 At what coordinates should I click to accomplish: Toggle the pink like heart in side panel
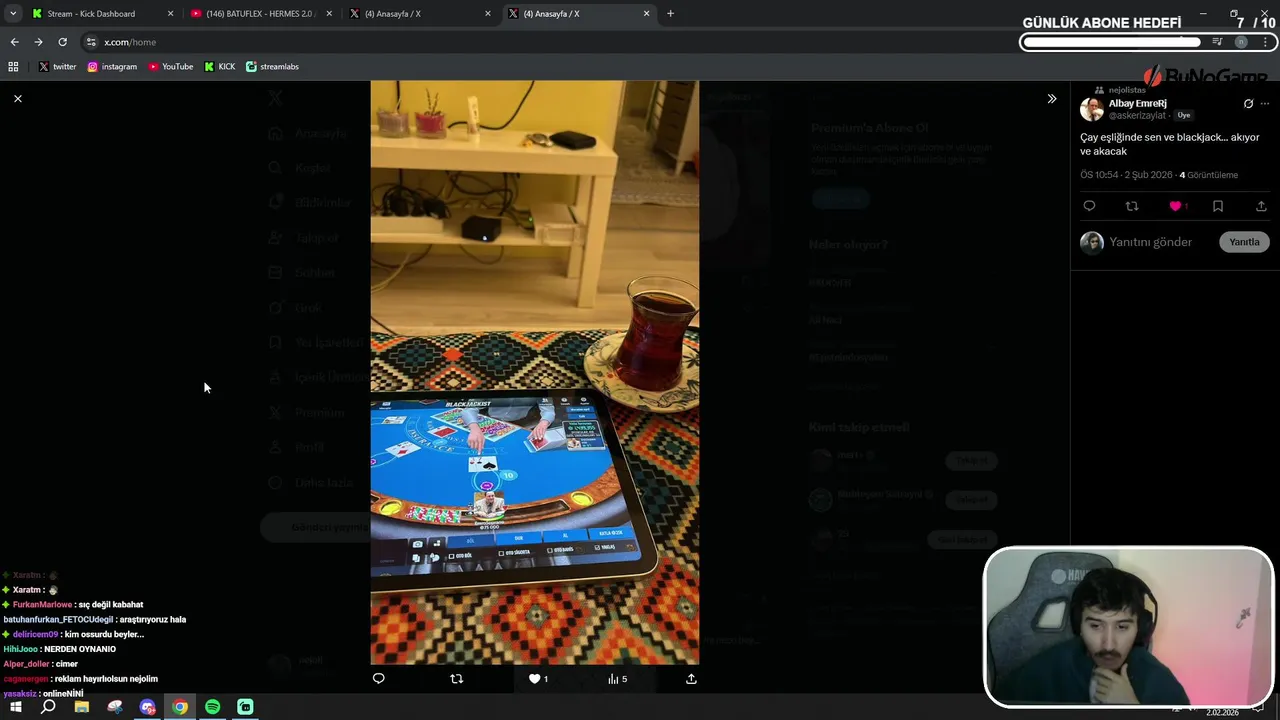click(x=1175, y=206)
